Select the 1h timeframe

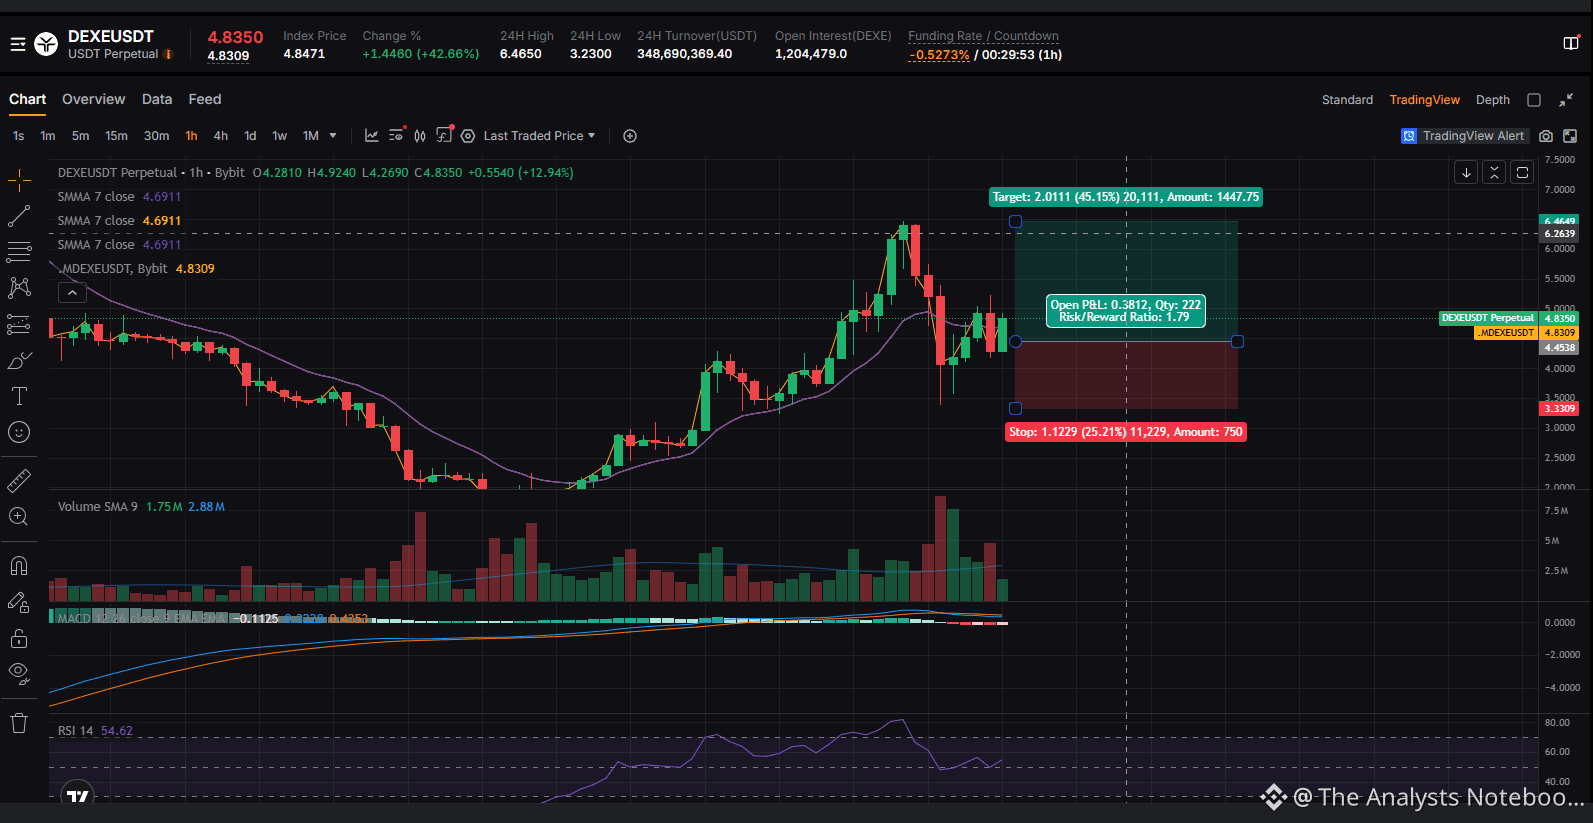191,136
